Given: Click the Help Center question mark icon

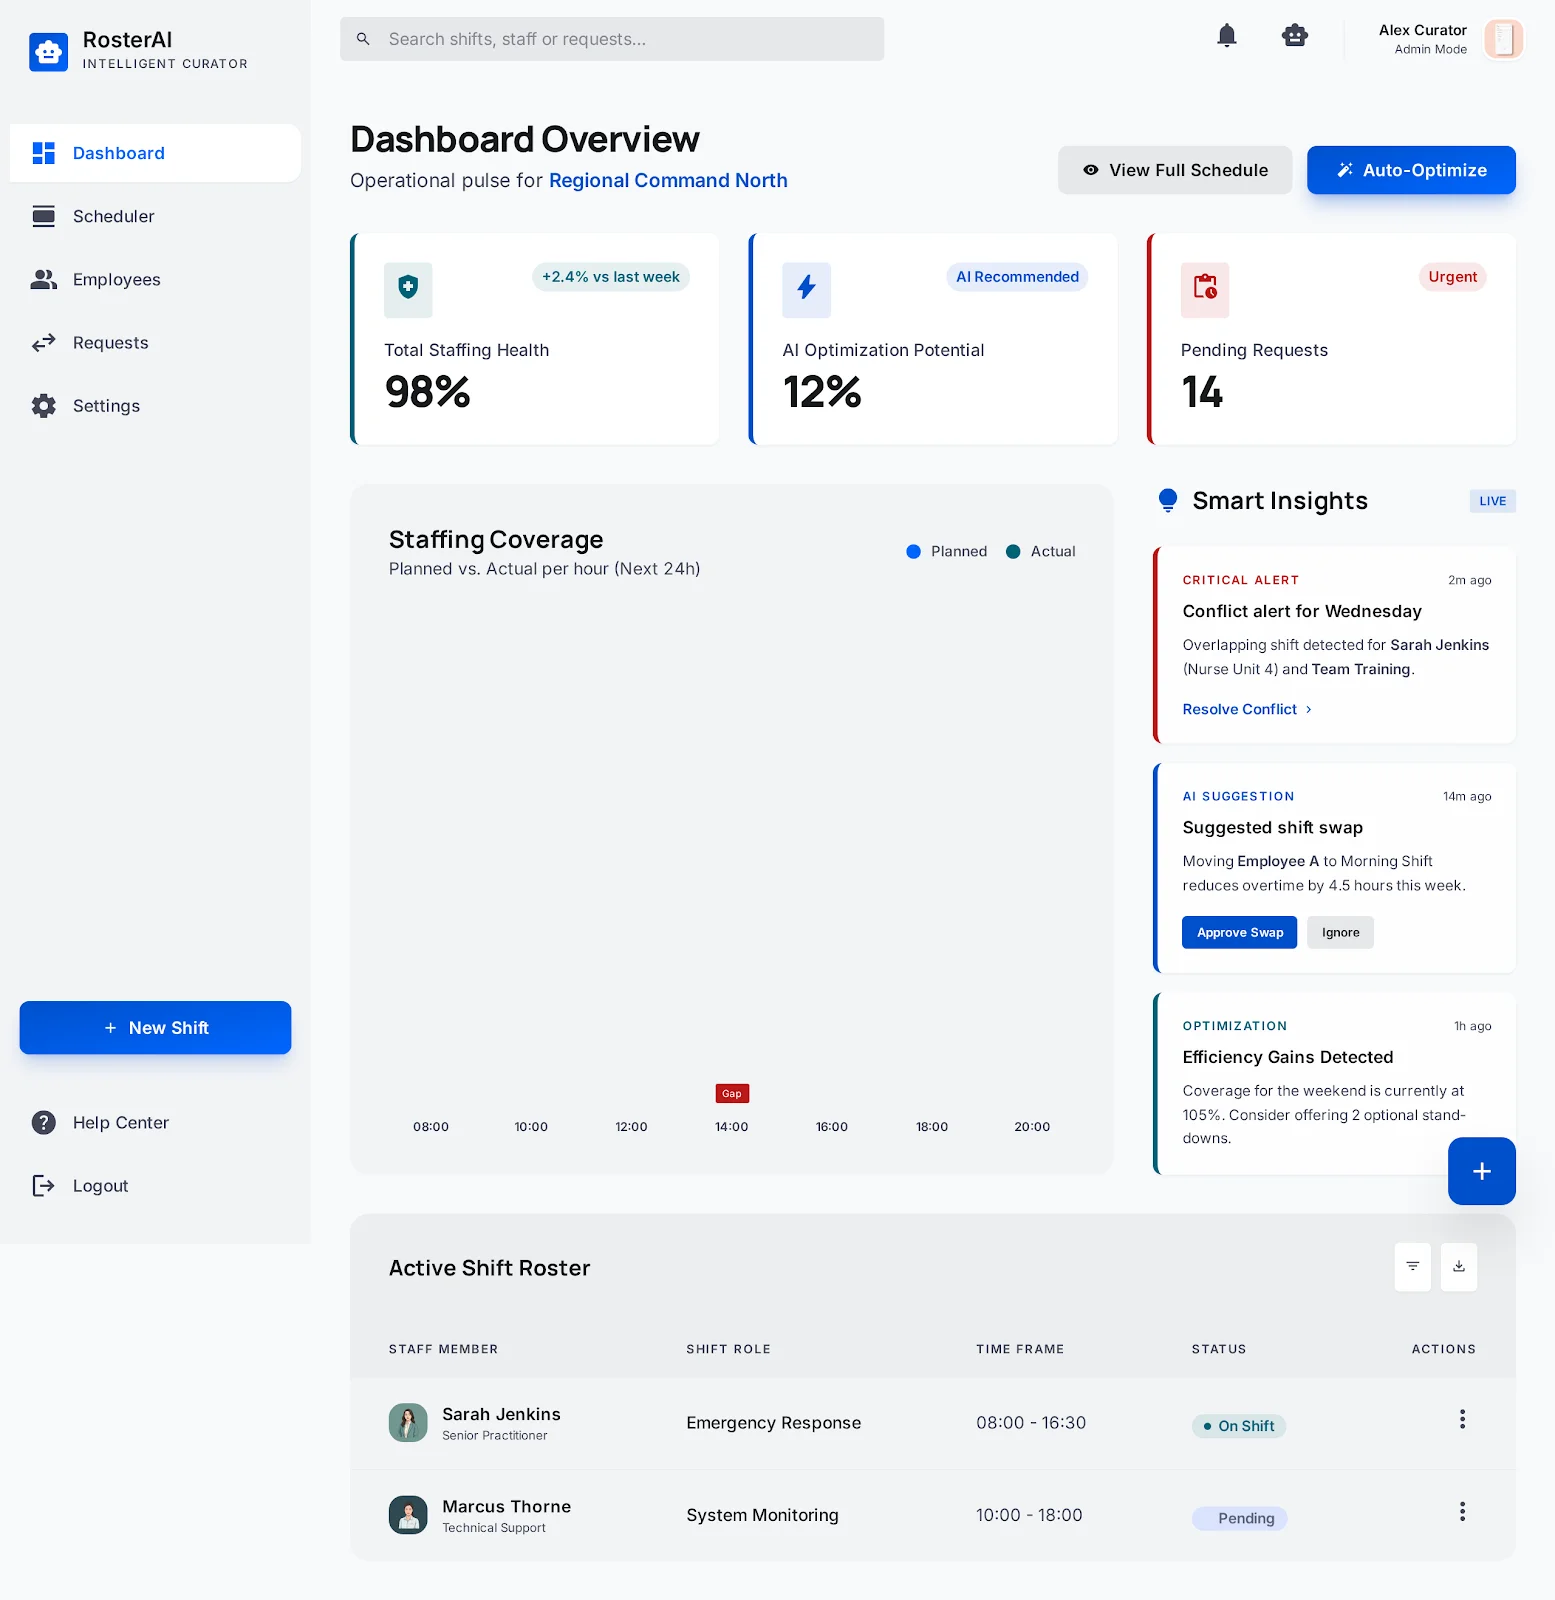Looking at the screenshot, I should click(x=43, y=1122).
